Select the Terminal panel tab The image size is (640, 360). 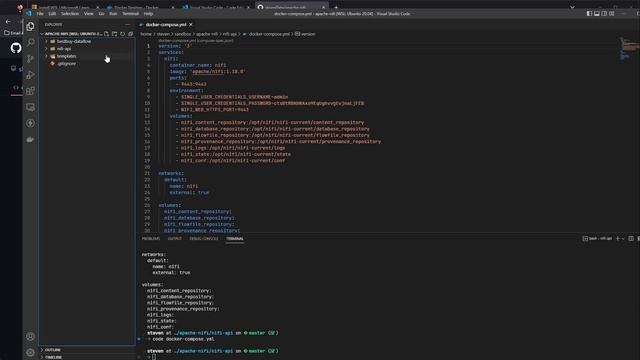(x=235, y=239)
